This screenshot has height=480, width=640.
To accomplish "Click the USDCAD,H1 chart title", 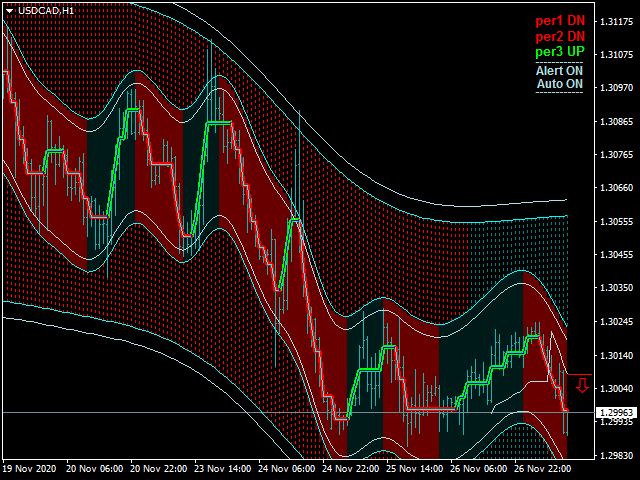I will [46, 11].
